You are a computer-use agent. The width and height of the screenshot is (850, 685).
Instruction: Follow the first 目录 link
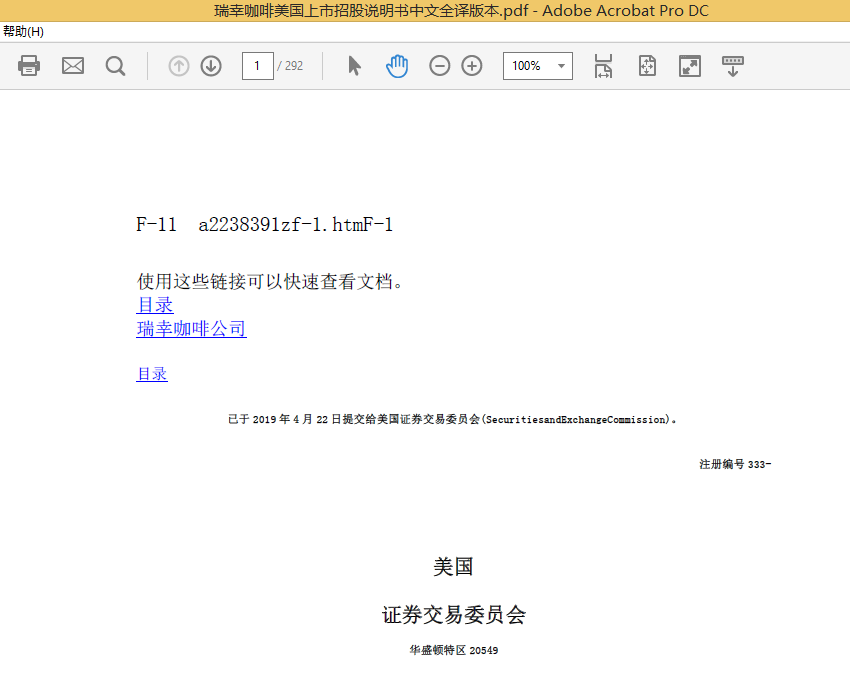[155, 305]
